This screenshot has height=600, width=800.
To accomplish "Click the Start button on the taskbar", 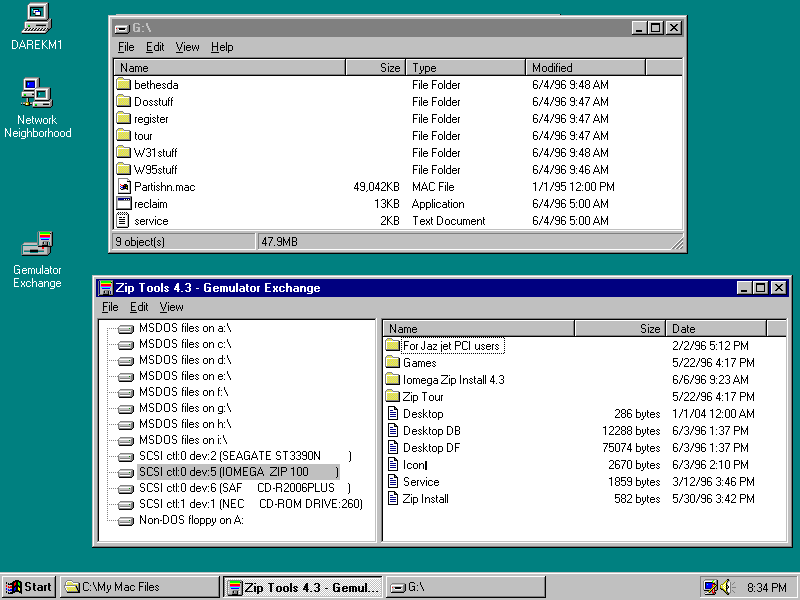I will [x=29, y=587].
